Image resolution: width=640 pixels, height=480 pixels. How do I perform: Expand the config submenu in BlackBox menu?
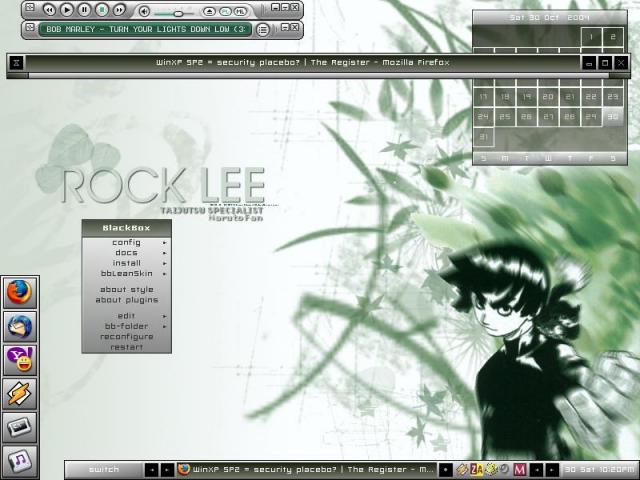pos(127,242)
